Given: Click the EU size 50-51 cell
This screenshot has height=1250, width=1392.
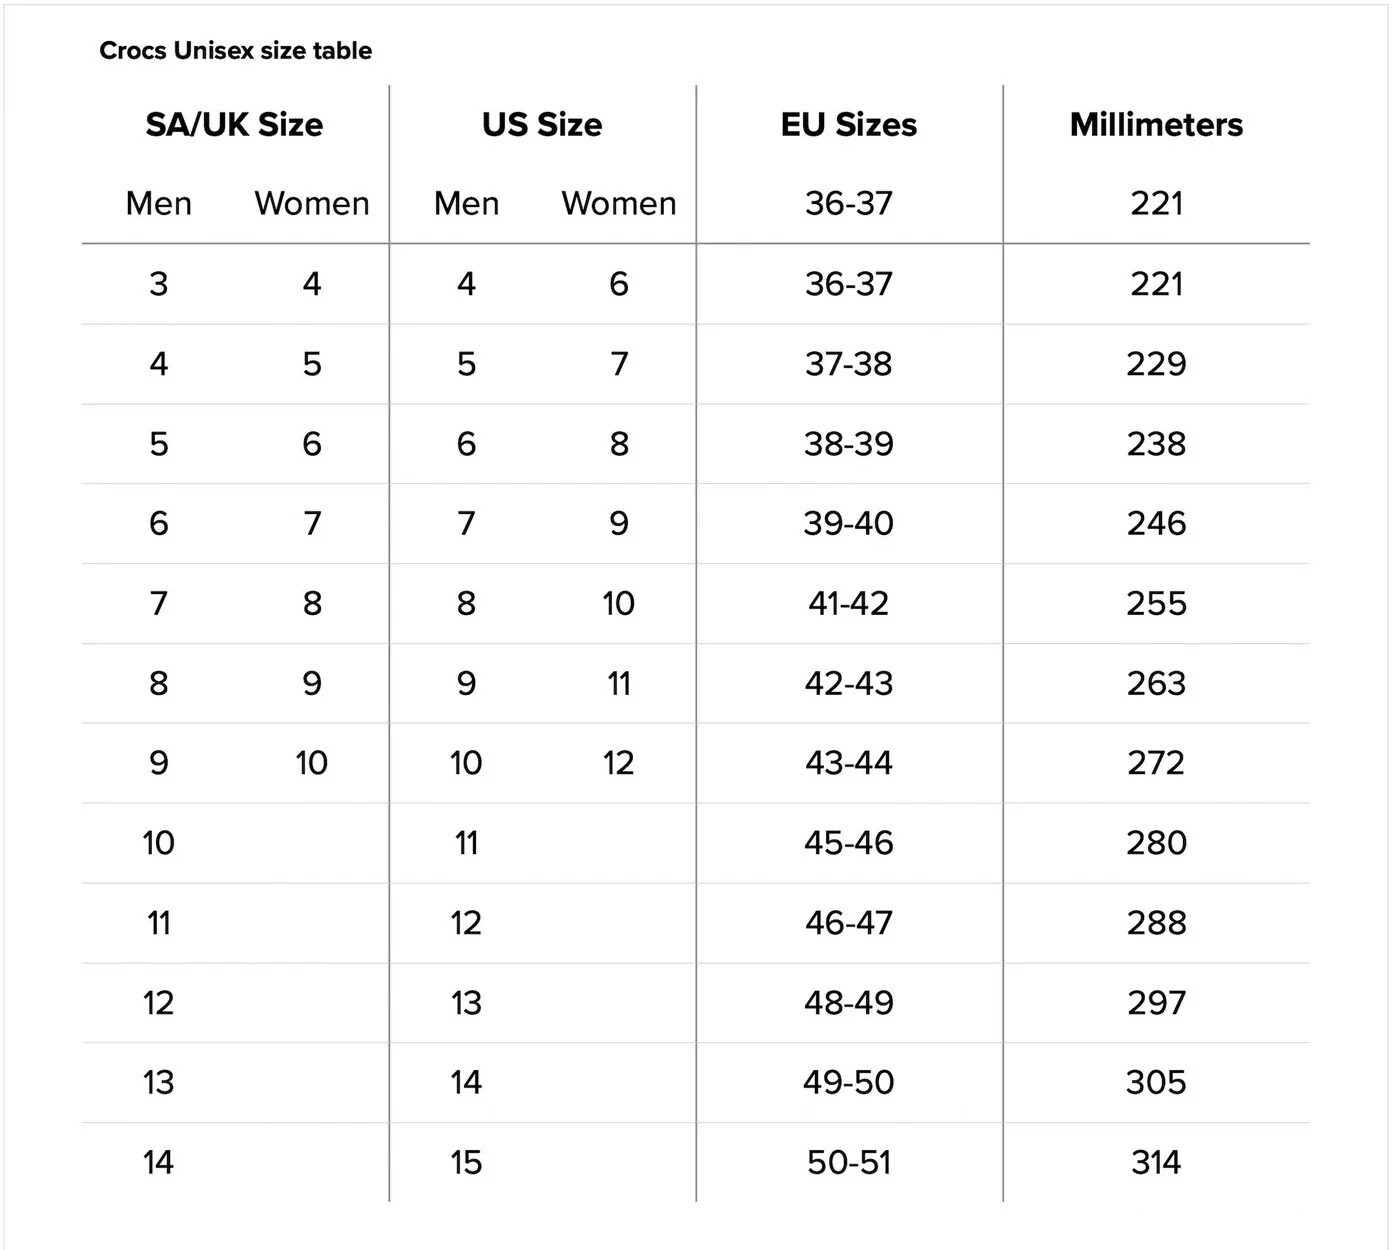Looking at the screenshot, I should (848, 1163).
